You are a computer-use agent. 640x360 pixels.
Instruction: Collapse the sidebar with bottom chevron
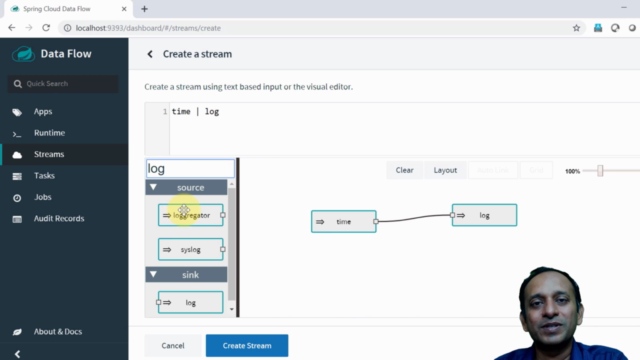[17, 354]
